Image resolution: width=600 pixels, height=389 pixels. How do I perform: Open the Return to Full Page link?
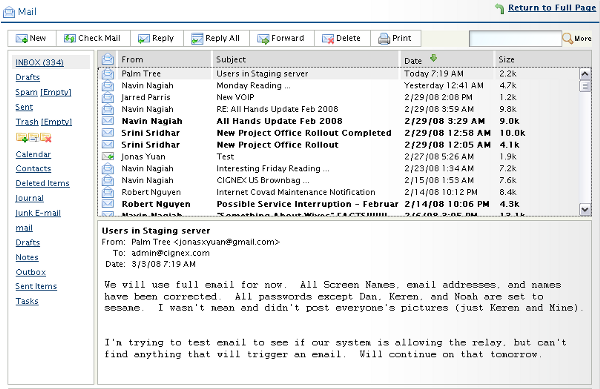pyautogui.click(x=552, y=8)
